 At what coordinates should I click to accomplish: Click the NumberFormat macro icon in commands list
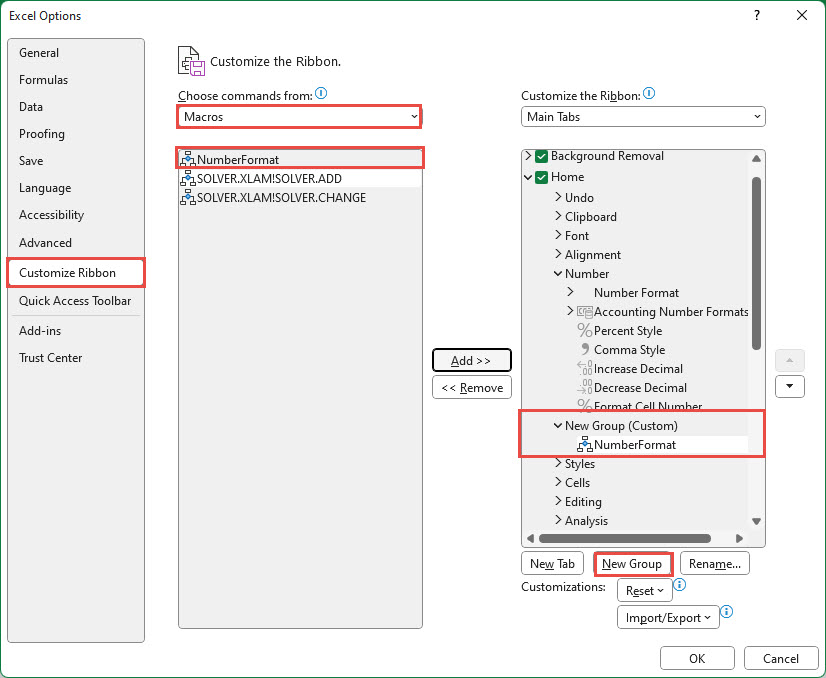[188, 159]
